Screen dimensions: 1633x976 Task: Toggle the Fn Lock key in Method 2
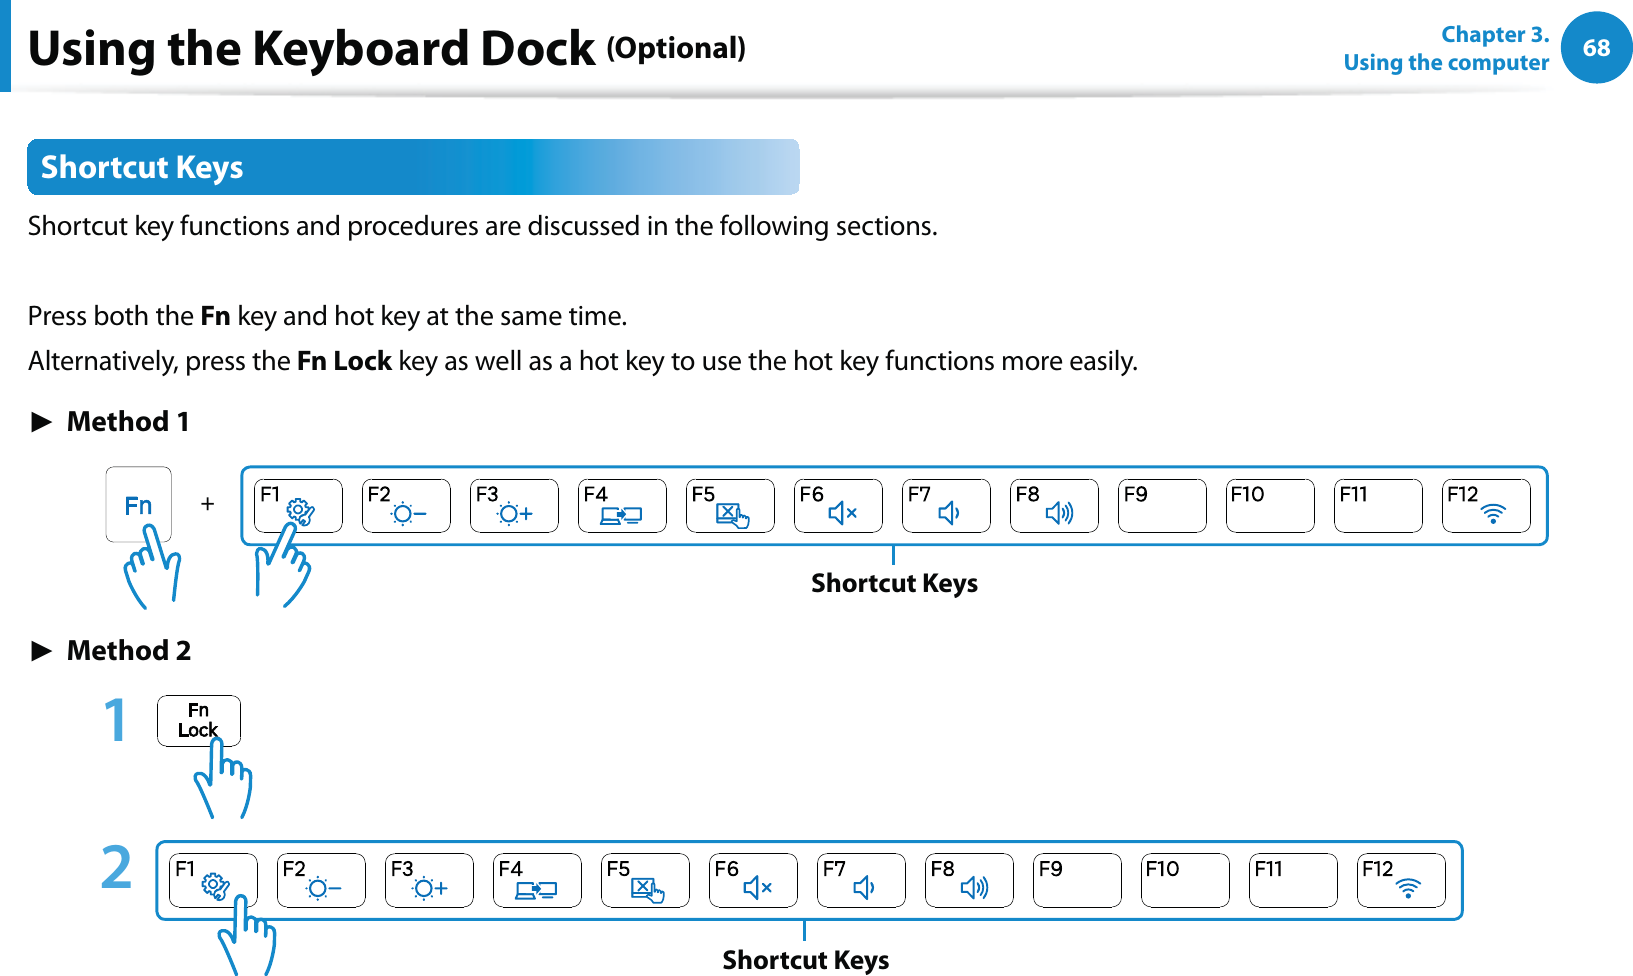198,720
